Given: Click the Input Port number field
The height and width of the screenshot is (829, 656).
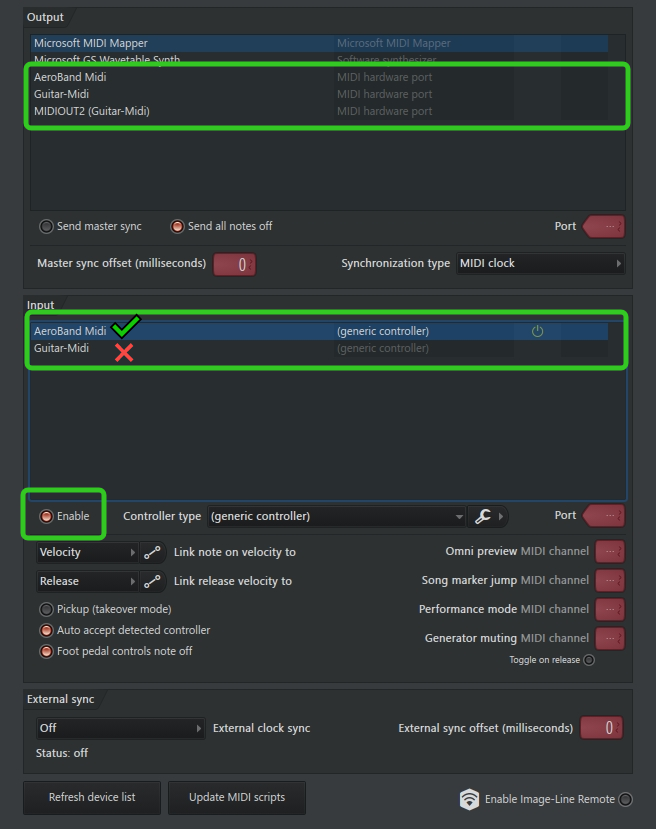Looking at the screenshot, I should pos(604,515).
